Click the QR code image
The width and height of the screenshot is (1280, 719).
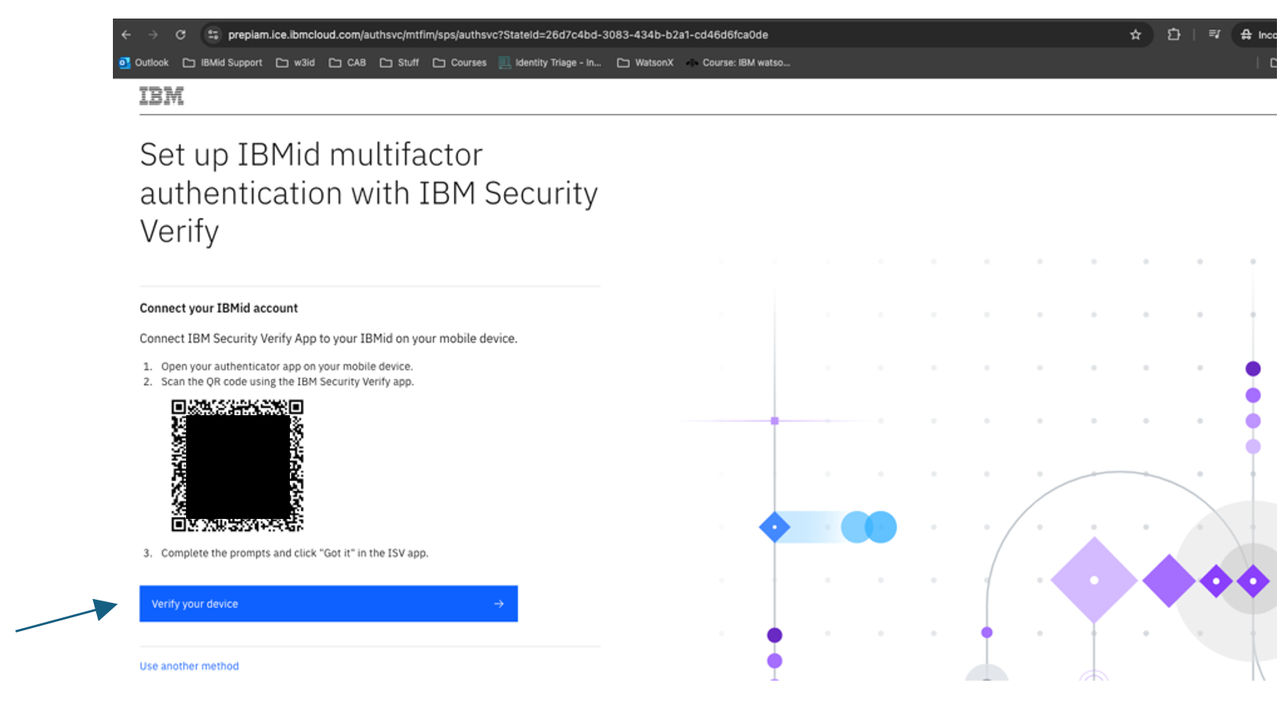pyautogui.click(x=237, y=465)
